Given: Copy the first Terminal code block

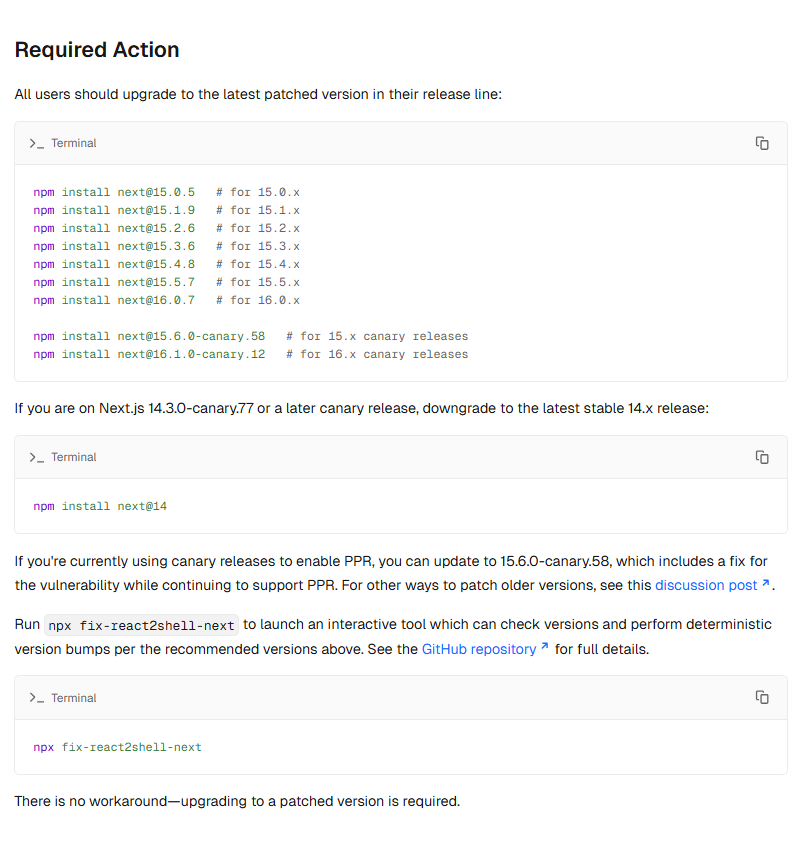Looking at the screenshot, I should click(x=762, y=143).
